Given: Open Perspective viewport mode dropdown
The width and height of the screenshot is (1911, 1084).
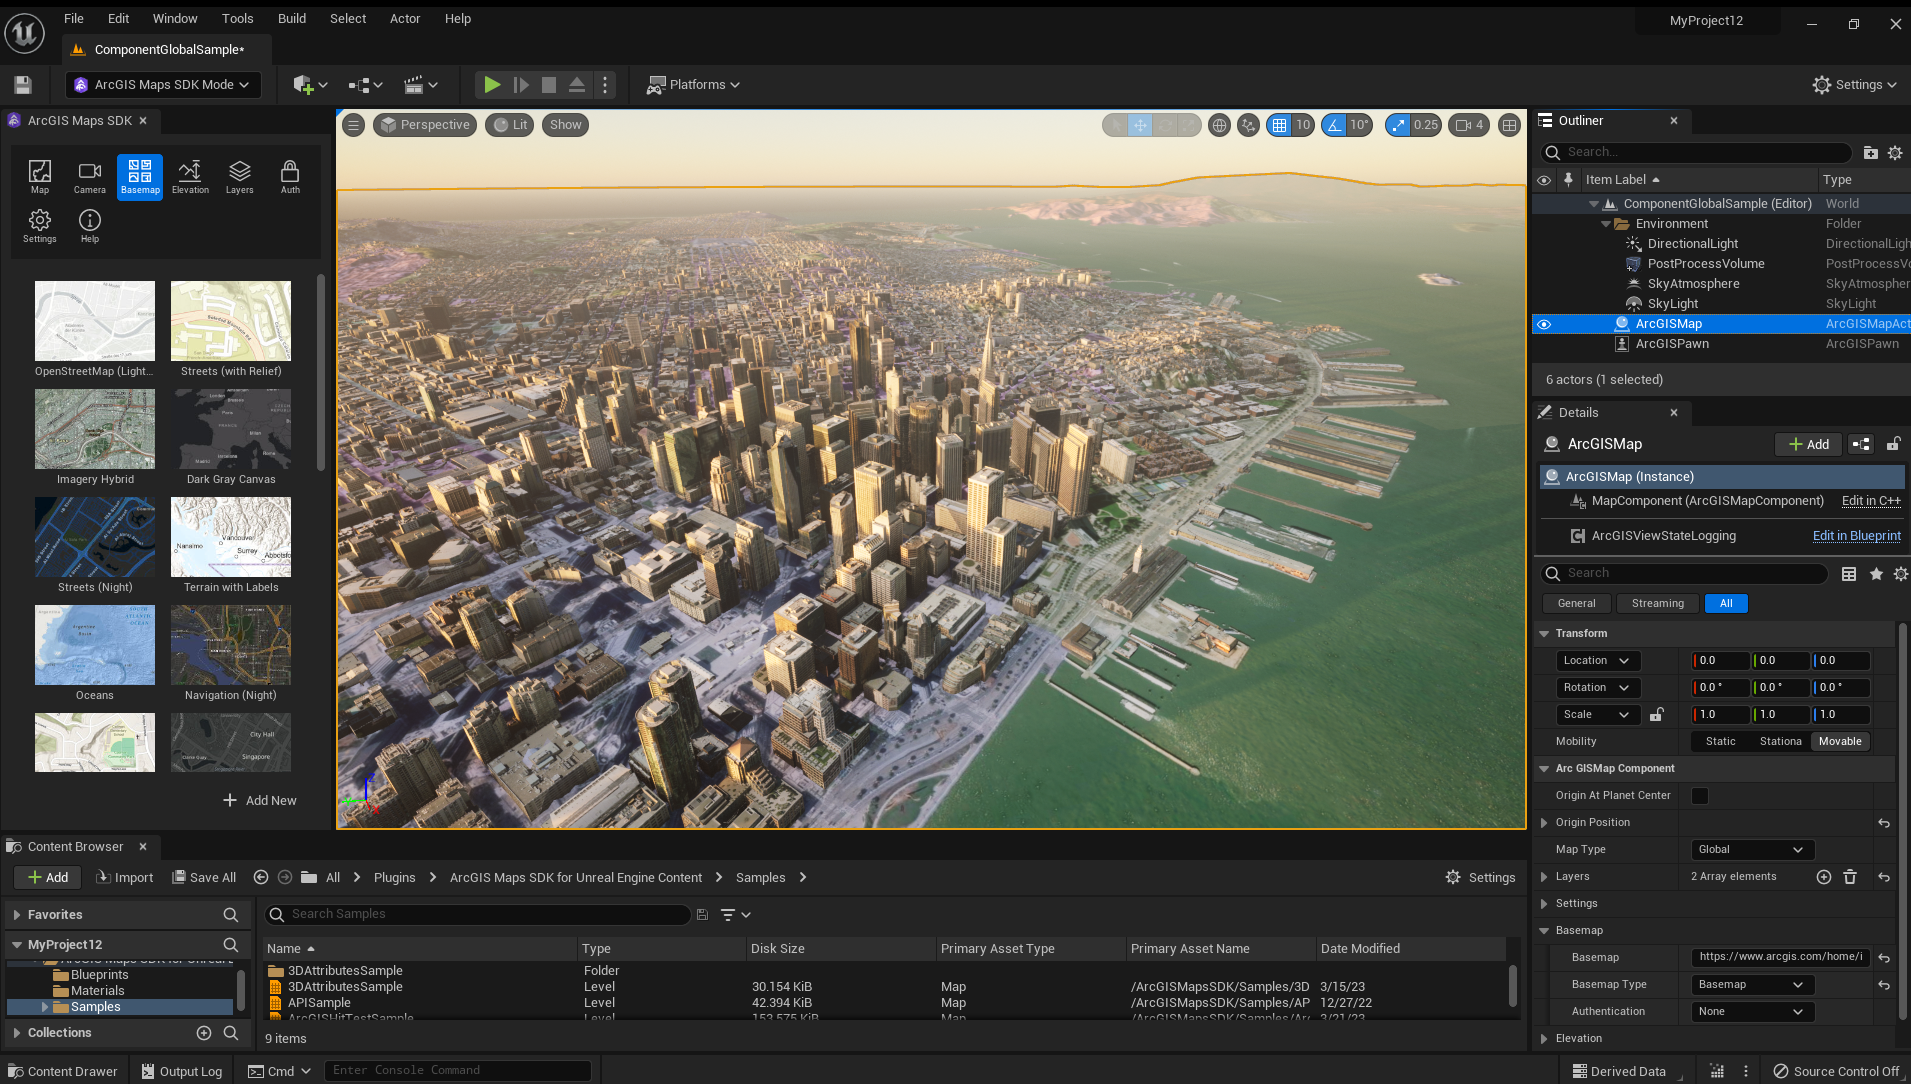Looking at the screenshot, I should [425, 125].
